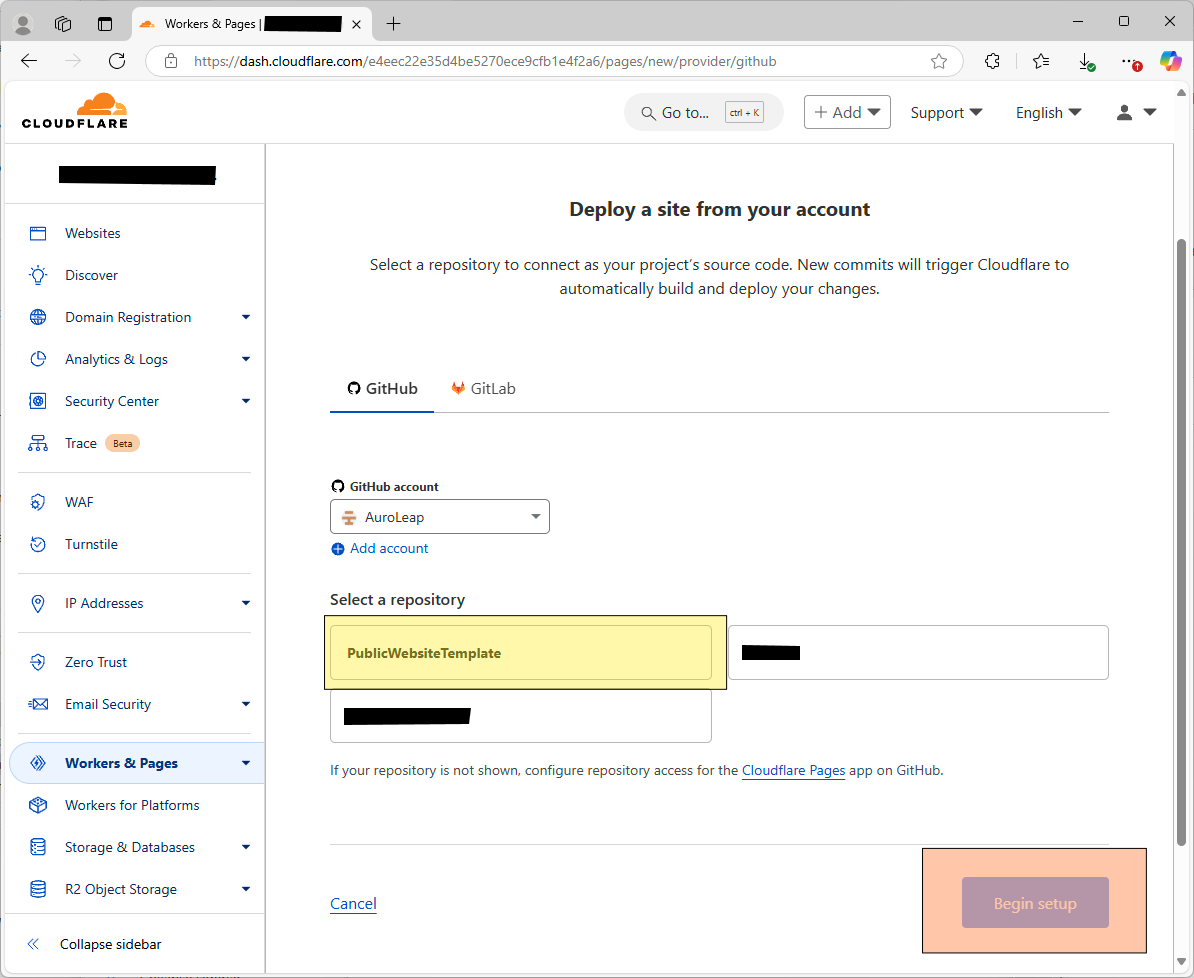
Task: Click the Go to search box
Action: click(x=703, y=113)
